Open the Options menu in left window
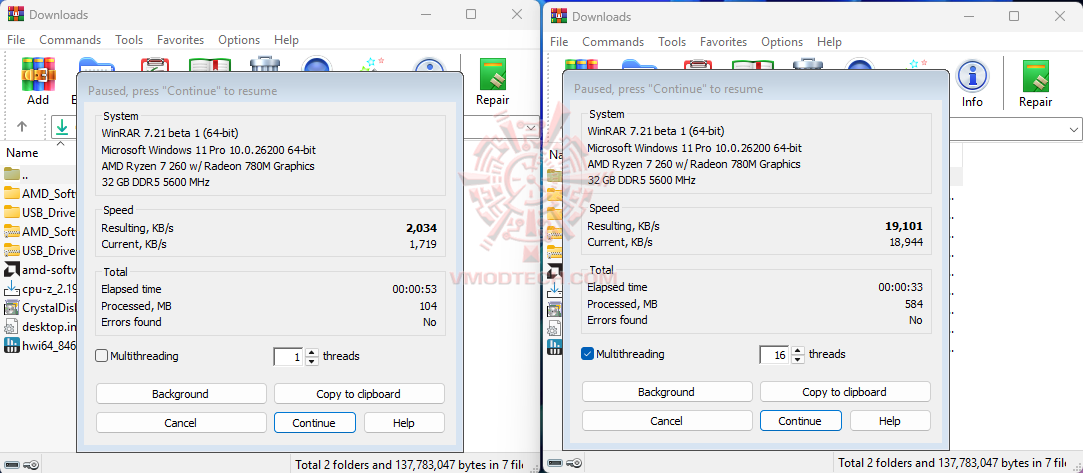 pyautogui.click(x=239, y=40)
